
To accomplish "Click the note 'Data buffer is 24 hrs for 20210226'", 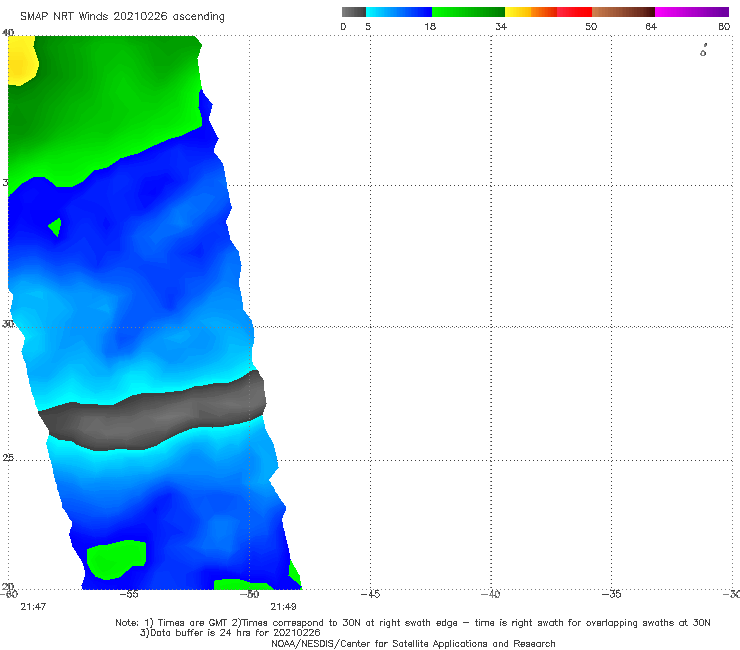I will point(230,633).
